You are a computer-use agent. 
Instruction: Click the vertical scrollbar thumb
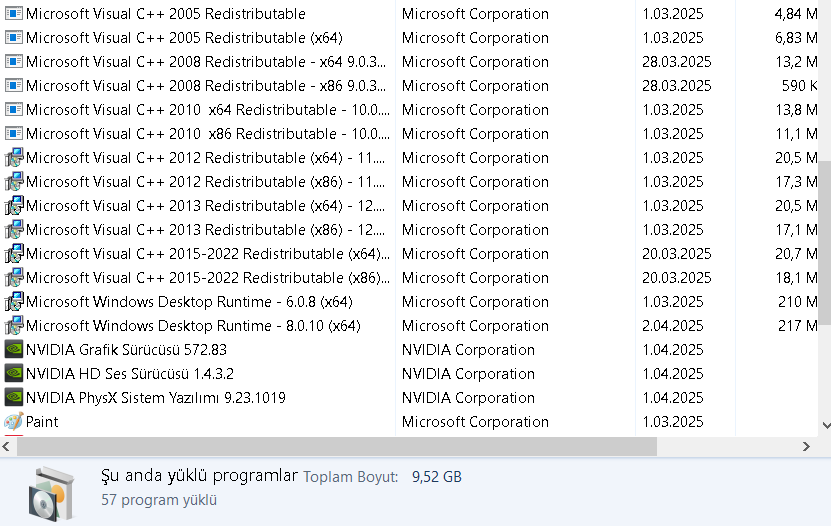click(825, 243)
